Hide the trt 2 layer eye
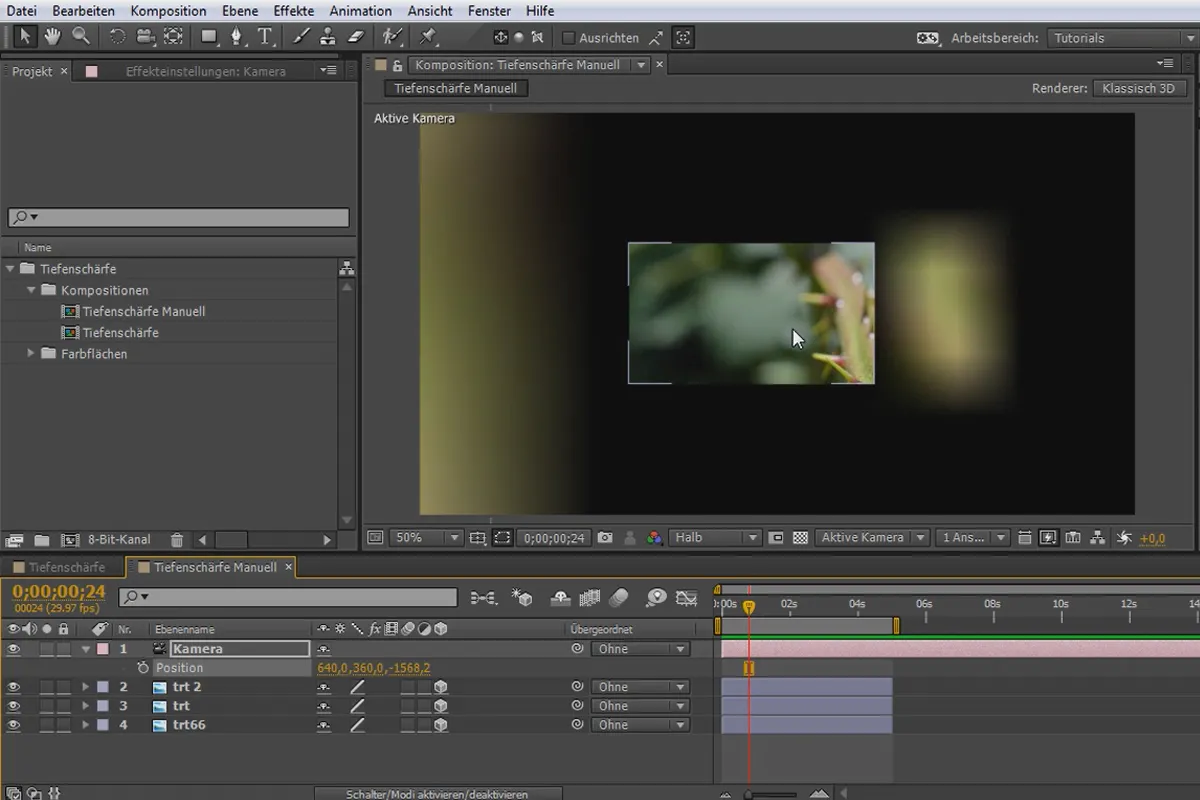 [14, 687]
